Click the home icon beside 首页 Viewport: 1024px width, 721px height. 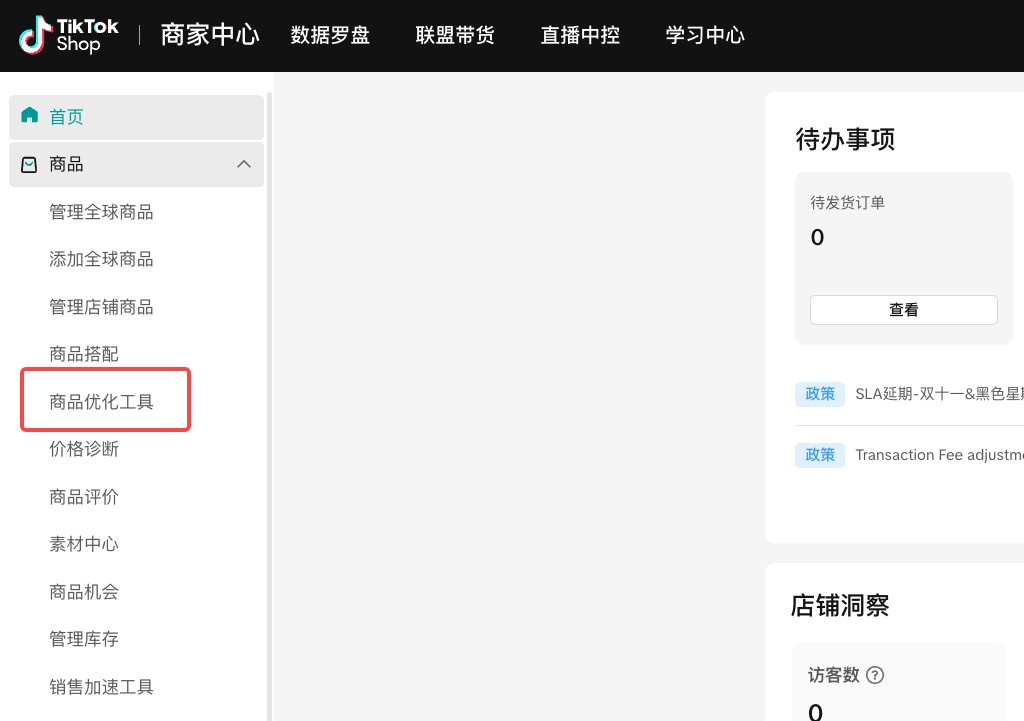point(30,116)
